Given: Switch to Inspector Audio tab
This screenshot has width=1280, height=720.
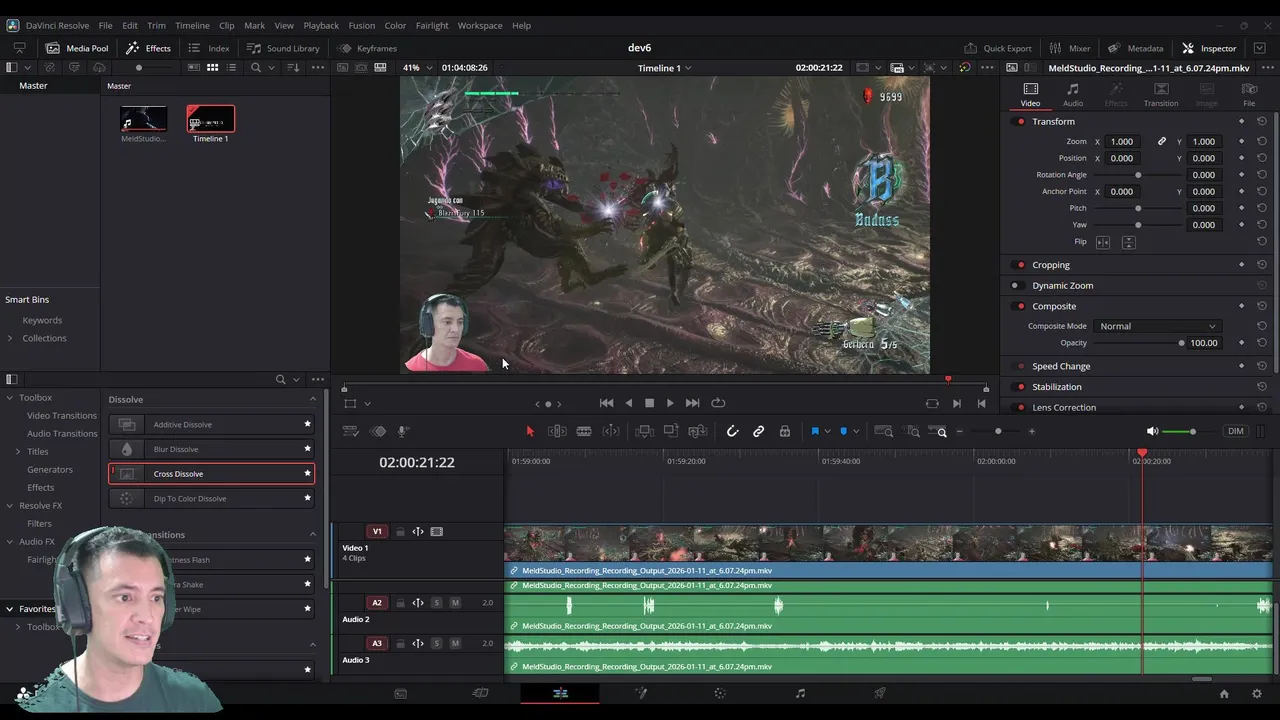Looking at the screenshot, I should [1073, 94].
